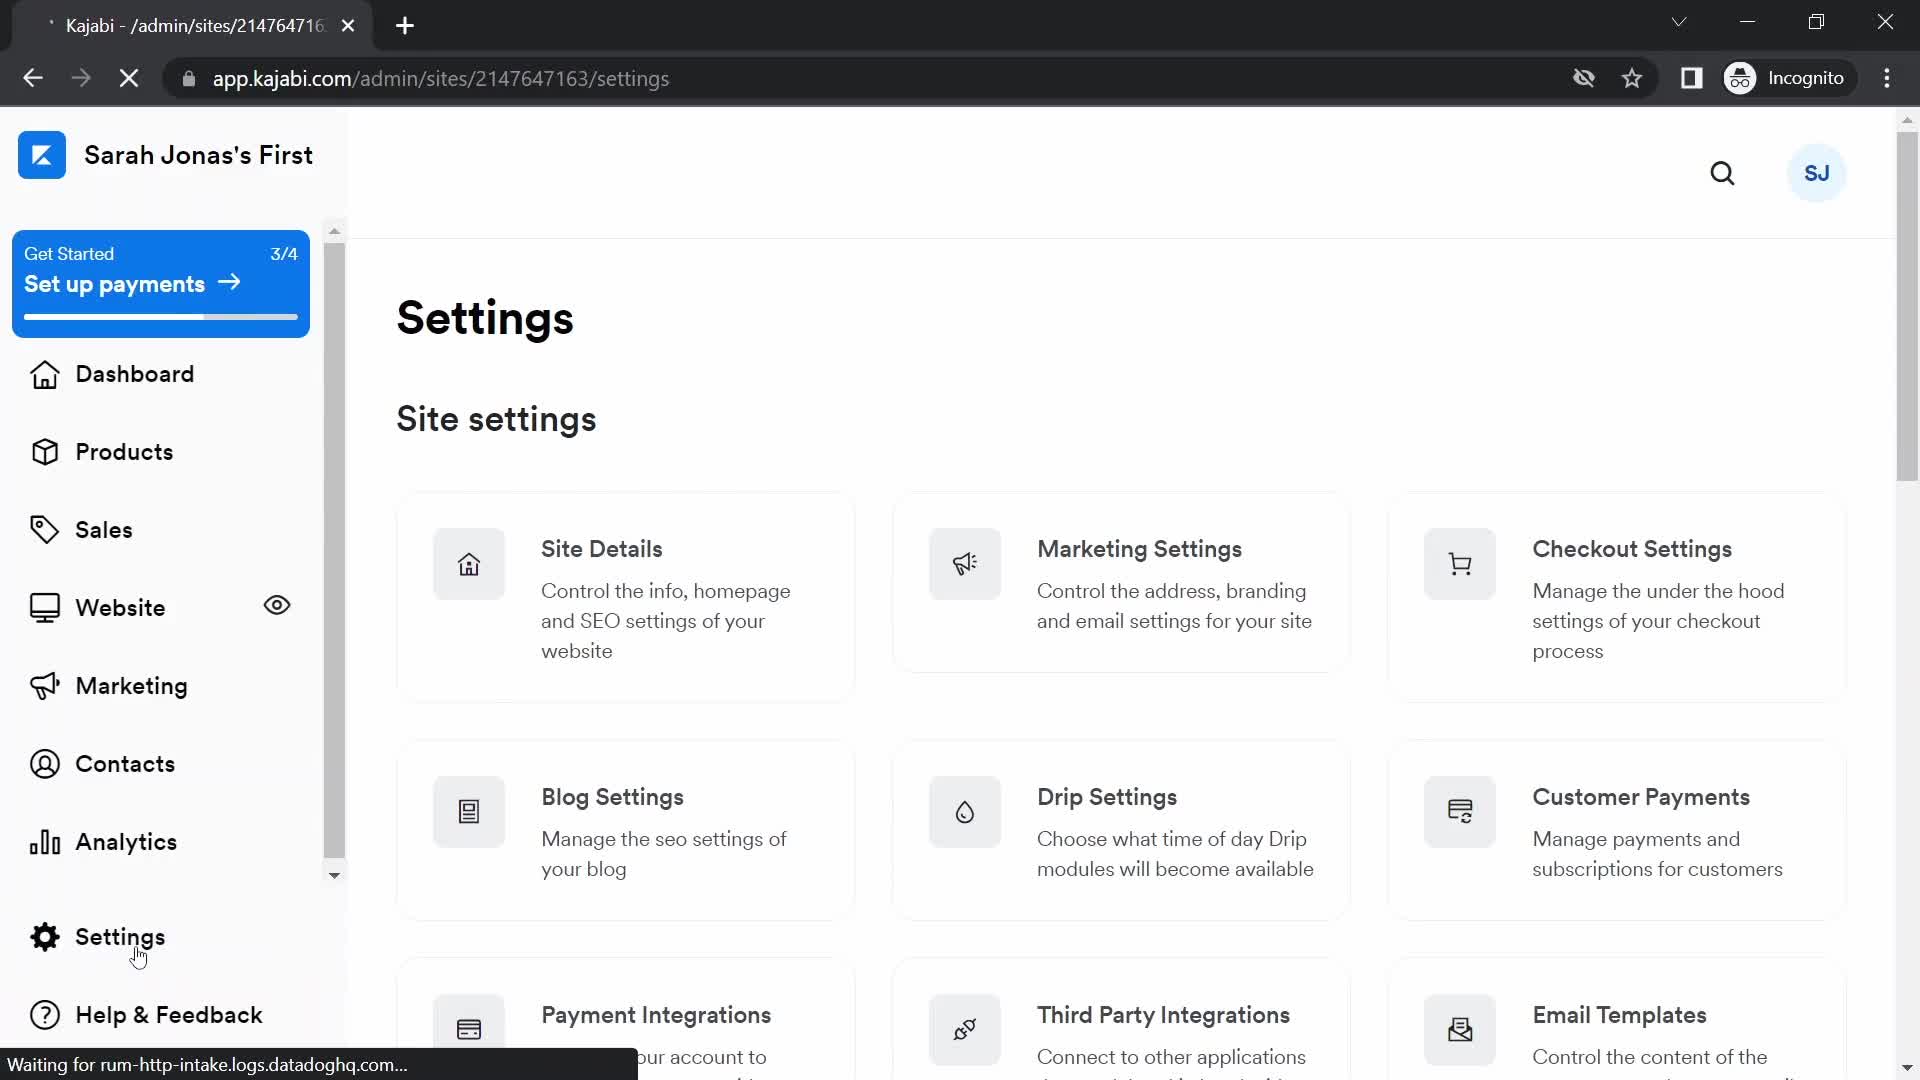Click the Contacts person icon
The height and width of the screenshot is (1080, 1920).
(x=44, y=764)
